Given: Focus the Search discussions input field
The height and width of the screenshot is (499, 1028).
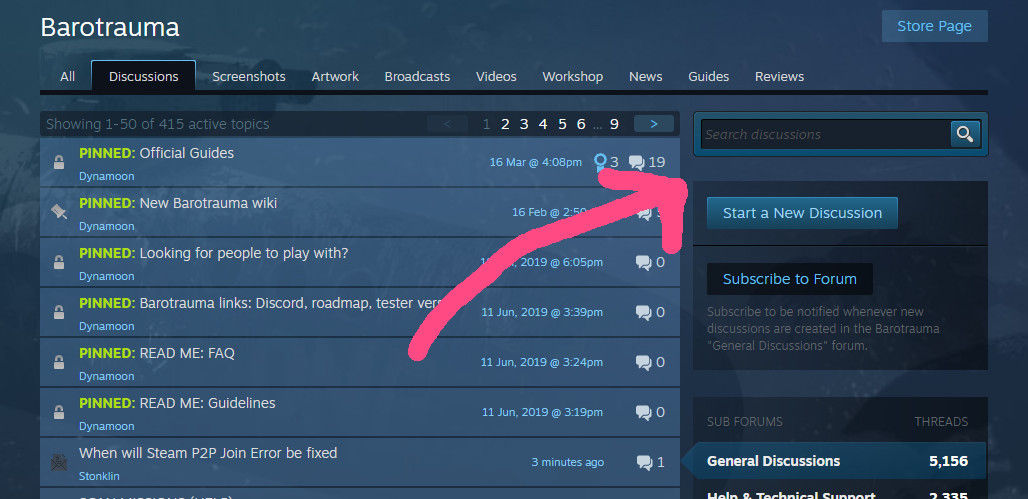Looking at the screenshot, I should pos(825,134).
